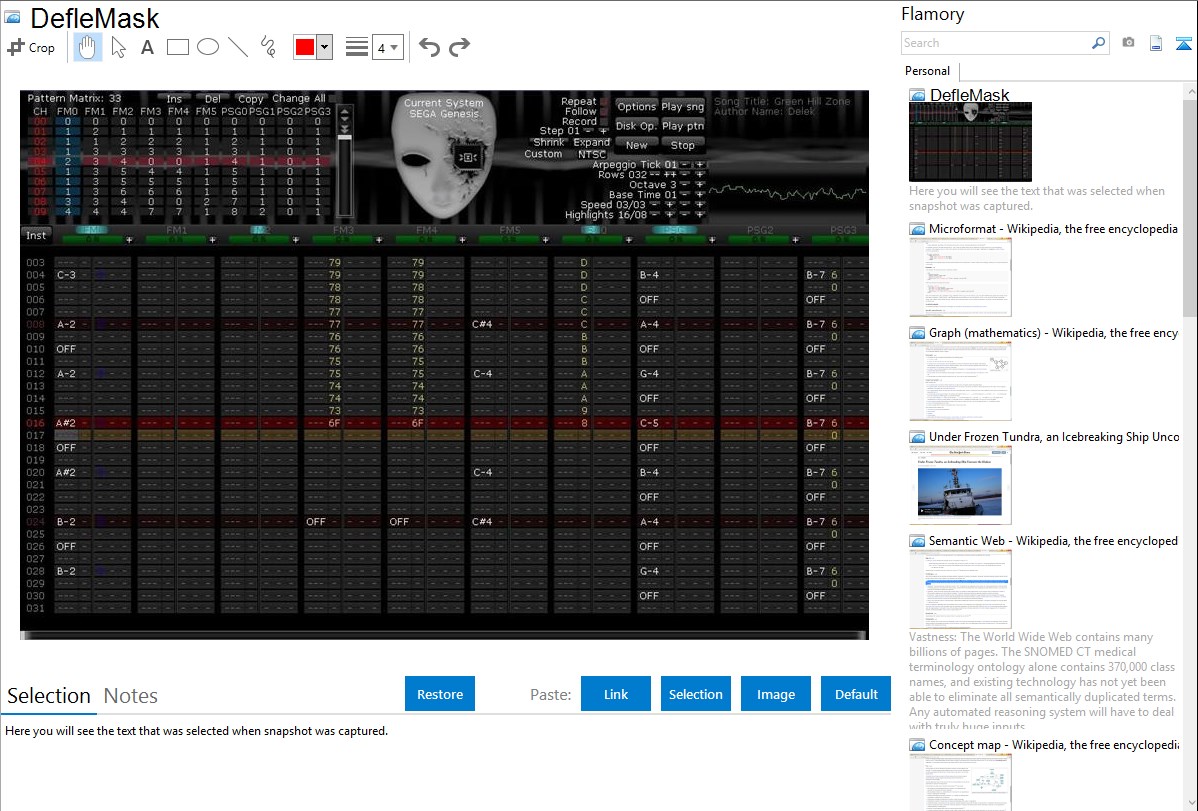Click the icon beside Under Frozen Tundra entry

pos(917,437)
